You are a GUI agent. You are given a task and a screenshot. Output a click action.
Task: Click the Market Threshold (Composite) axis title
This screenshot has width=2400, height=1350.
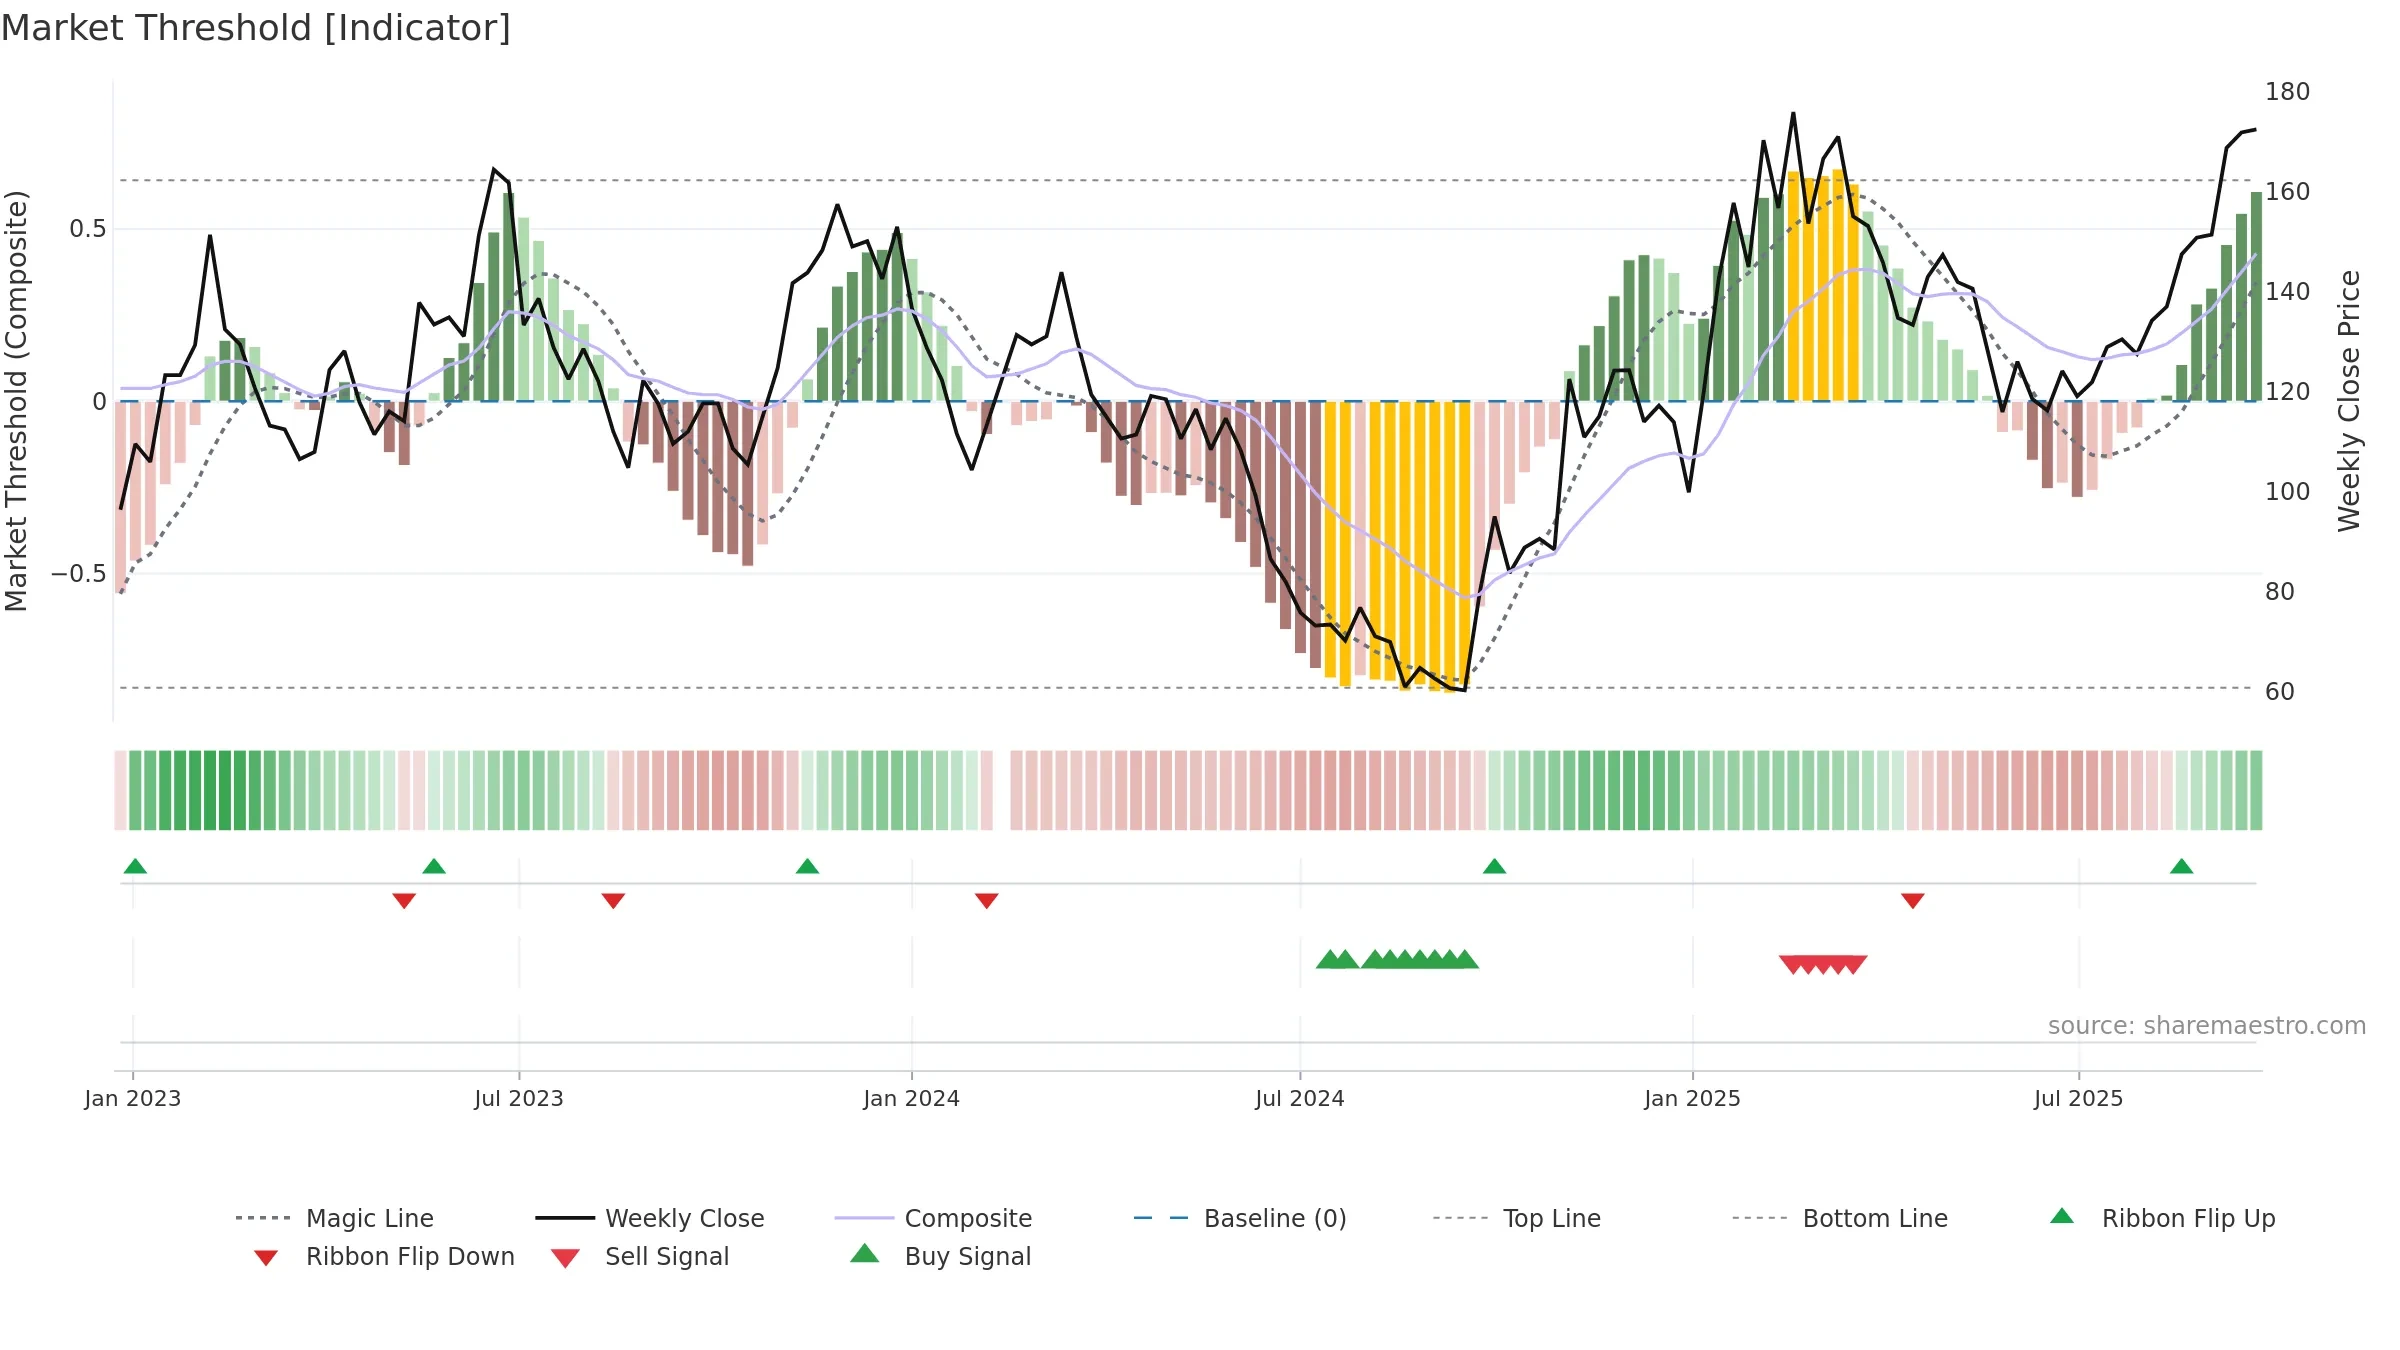pyautogui.click(x=17, y=401)
